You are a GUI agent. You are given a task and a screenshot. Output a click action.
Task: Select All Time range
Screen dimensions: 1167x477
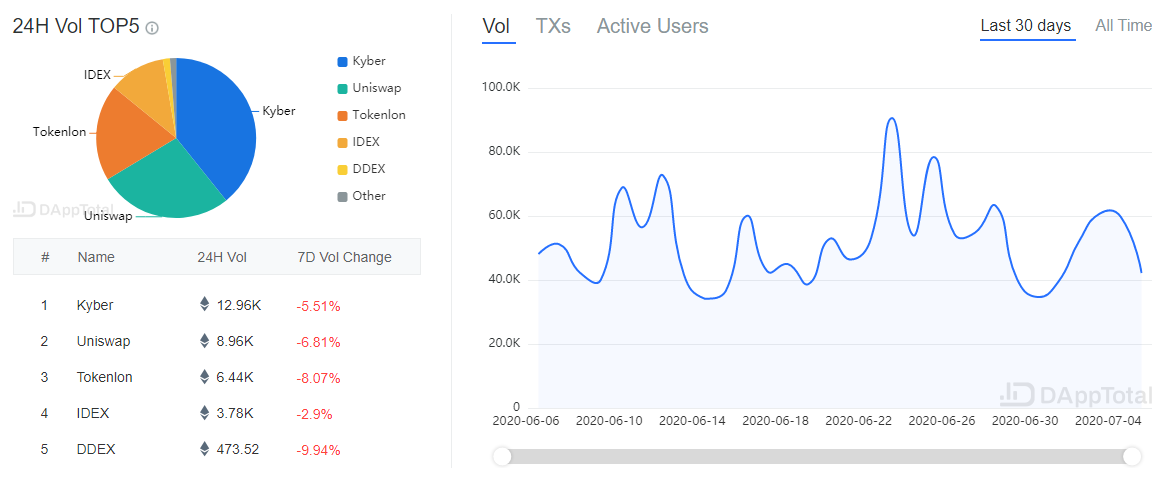click(1123, 25)
